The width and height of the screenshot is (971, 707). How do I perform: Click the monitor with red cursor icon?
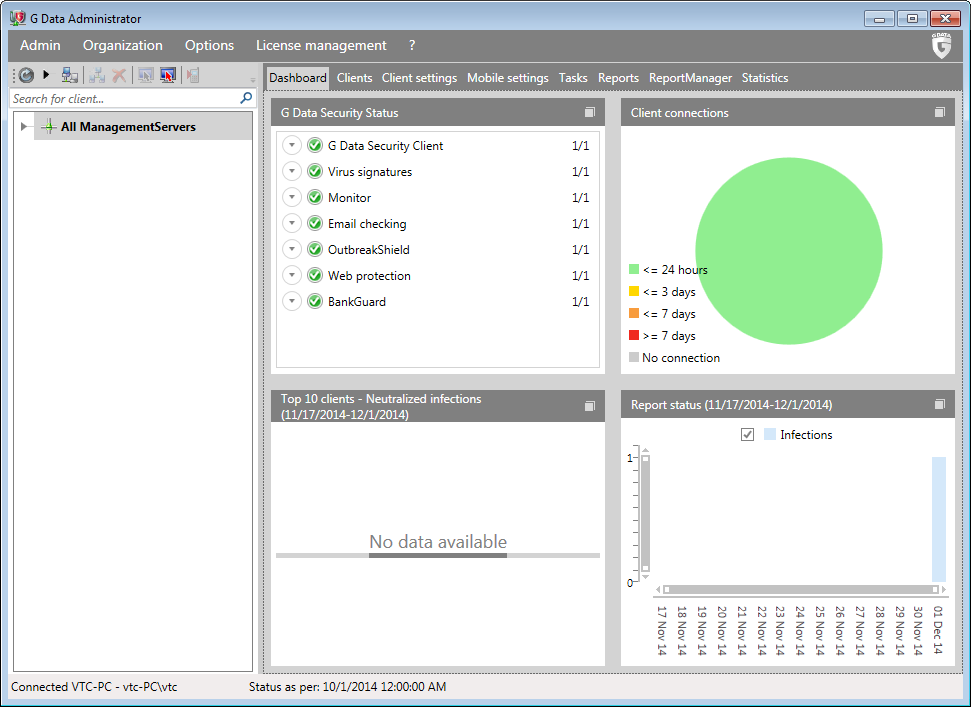[x=168, y=75]
